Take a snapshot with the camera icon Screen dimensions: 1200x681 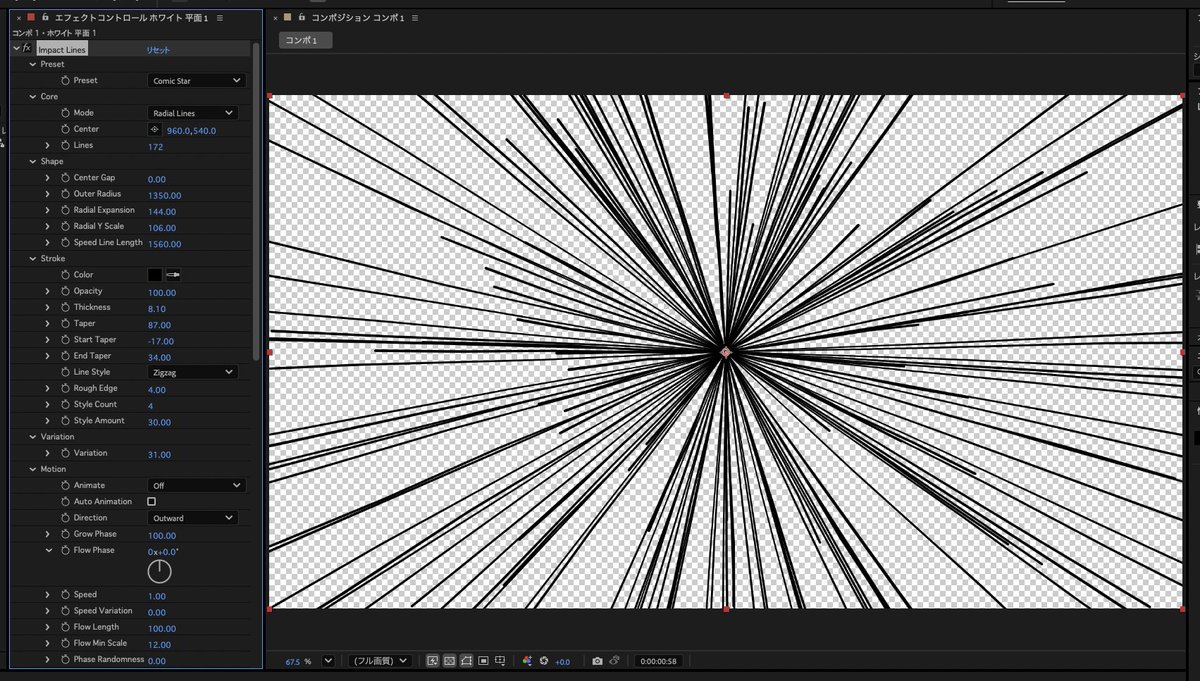(597, 661)
